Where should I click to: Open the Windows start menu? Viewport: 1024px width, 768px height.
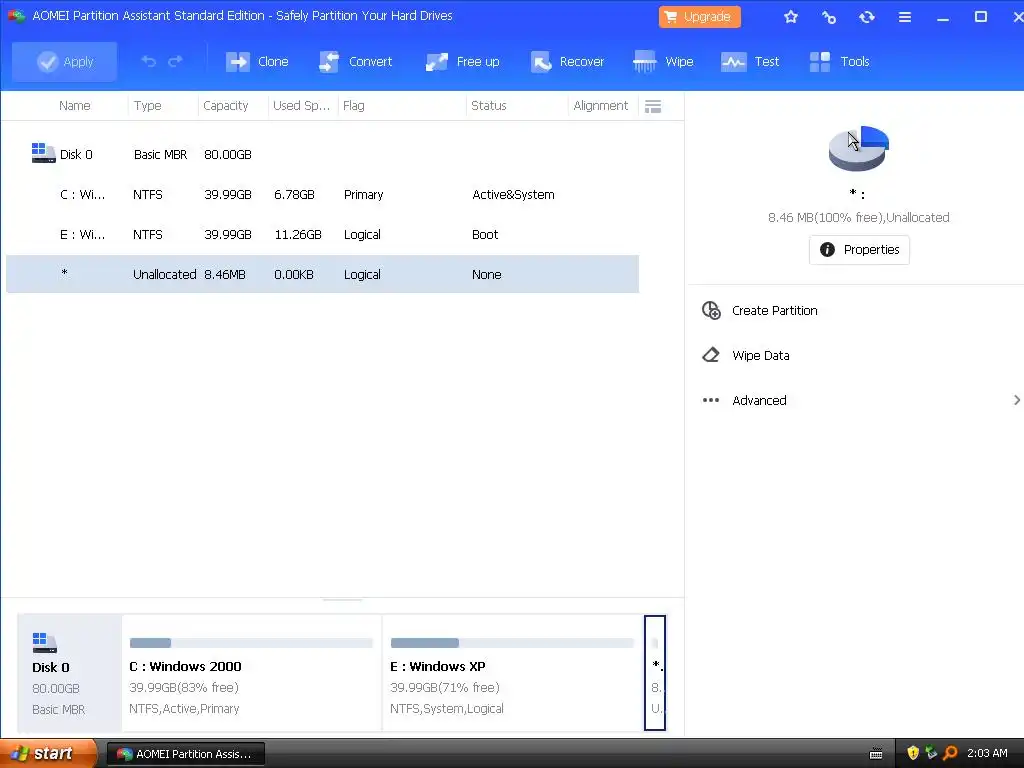click(49, 754)
